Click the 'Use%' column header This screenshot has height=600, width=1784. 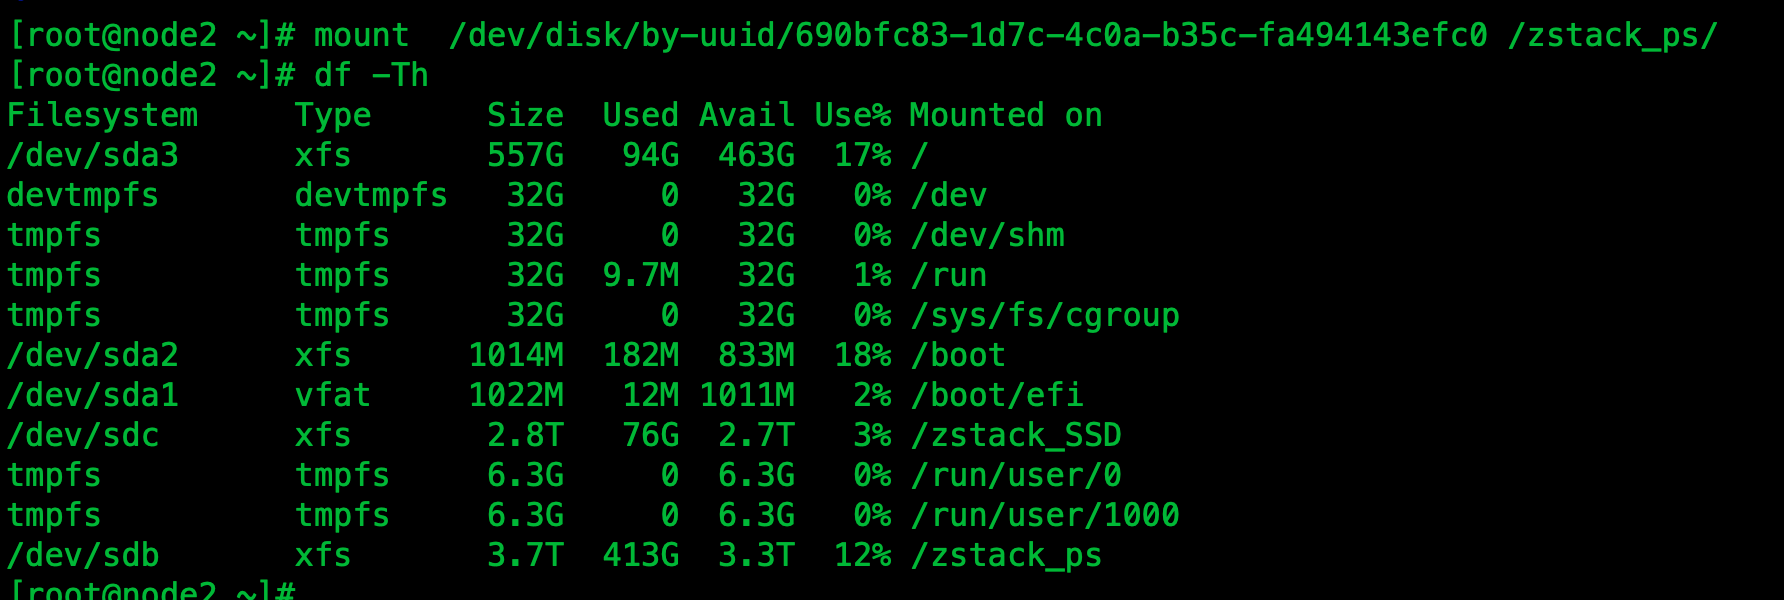point(852,116)
